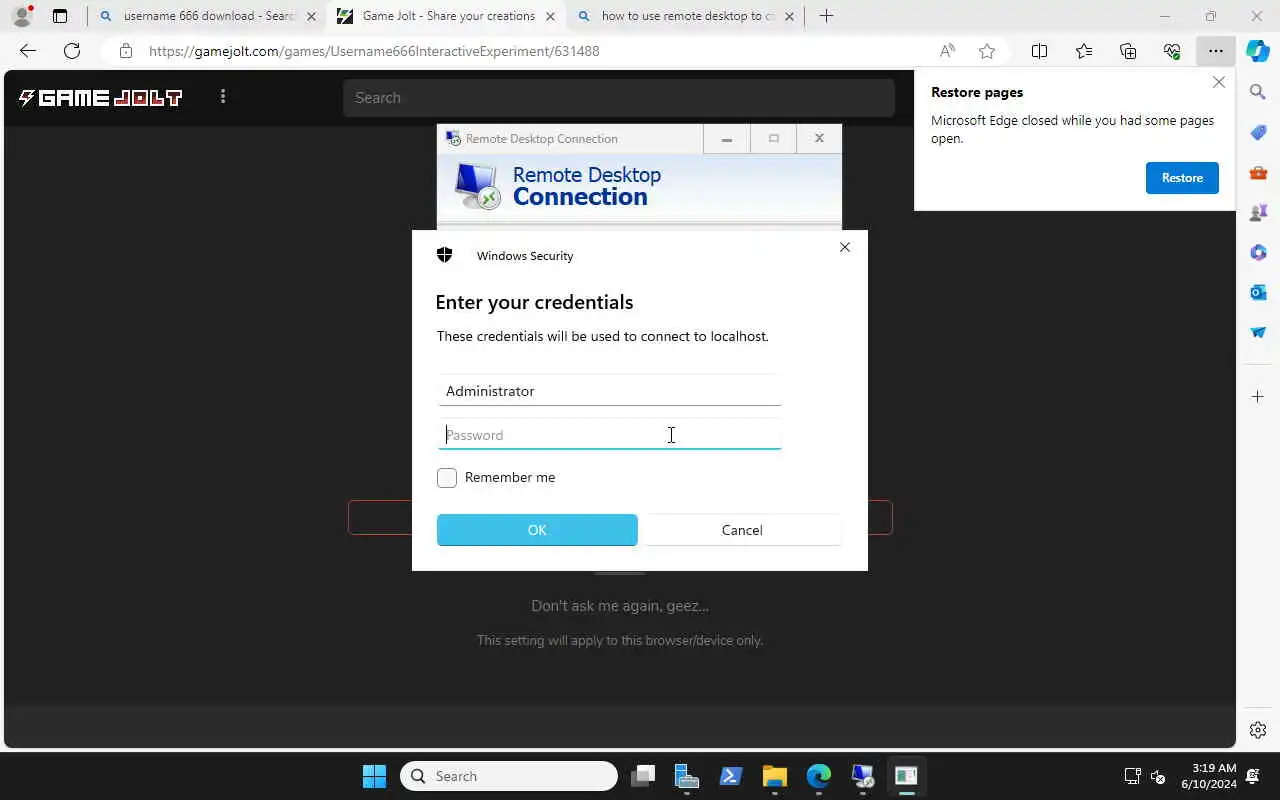
Task: Close the Remote Desktop Connection window
Action: tap(819, 139)
